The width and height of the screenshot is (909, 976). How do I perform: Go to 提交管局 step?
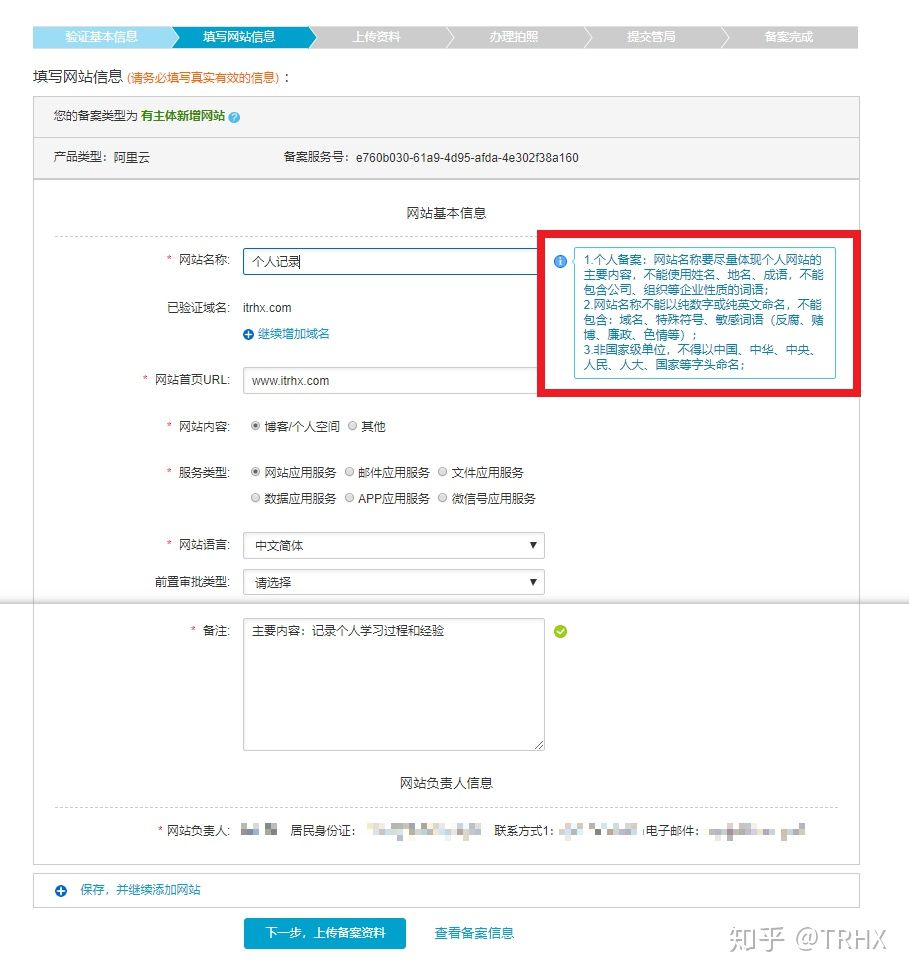[651, 37]
